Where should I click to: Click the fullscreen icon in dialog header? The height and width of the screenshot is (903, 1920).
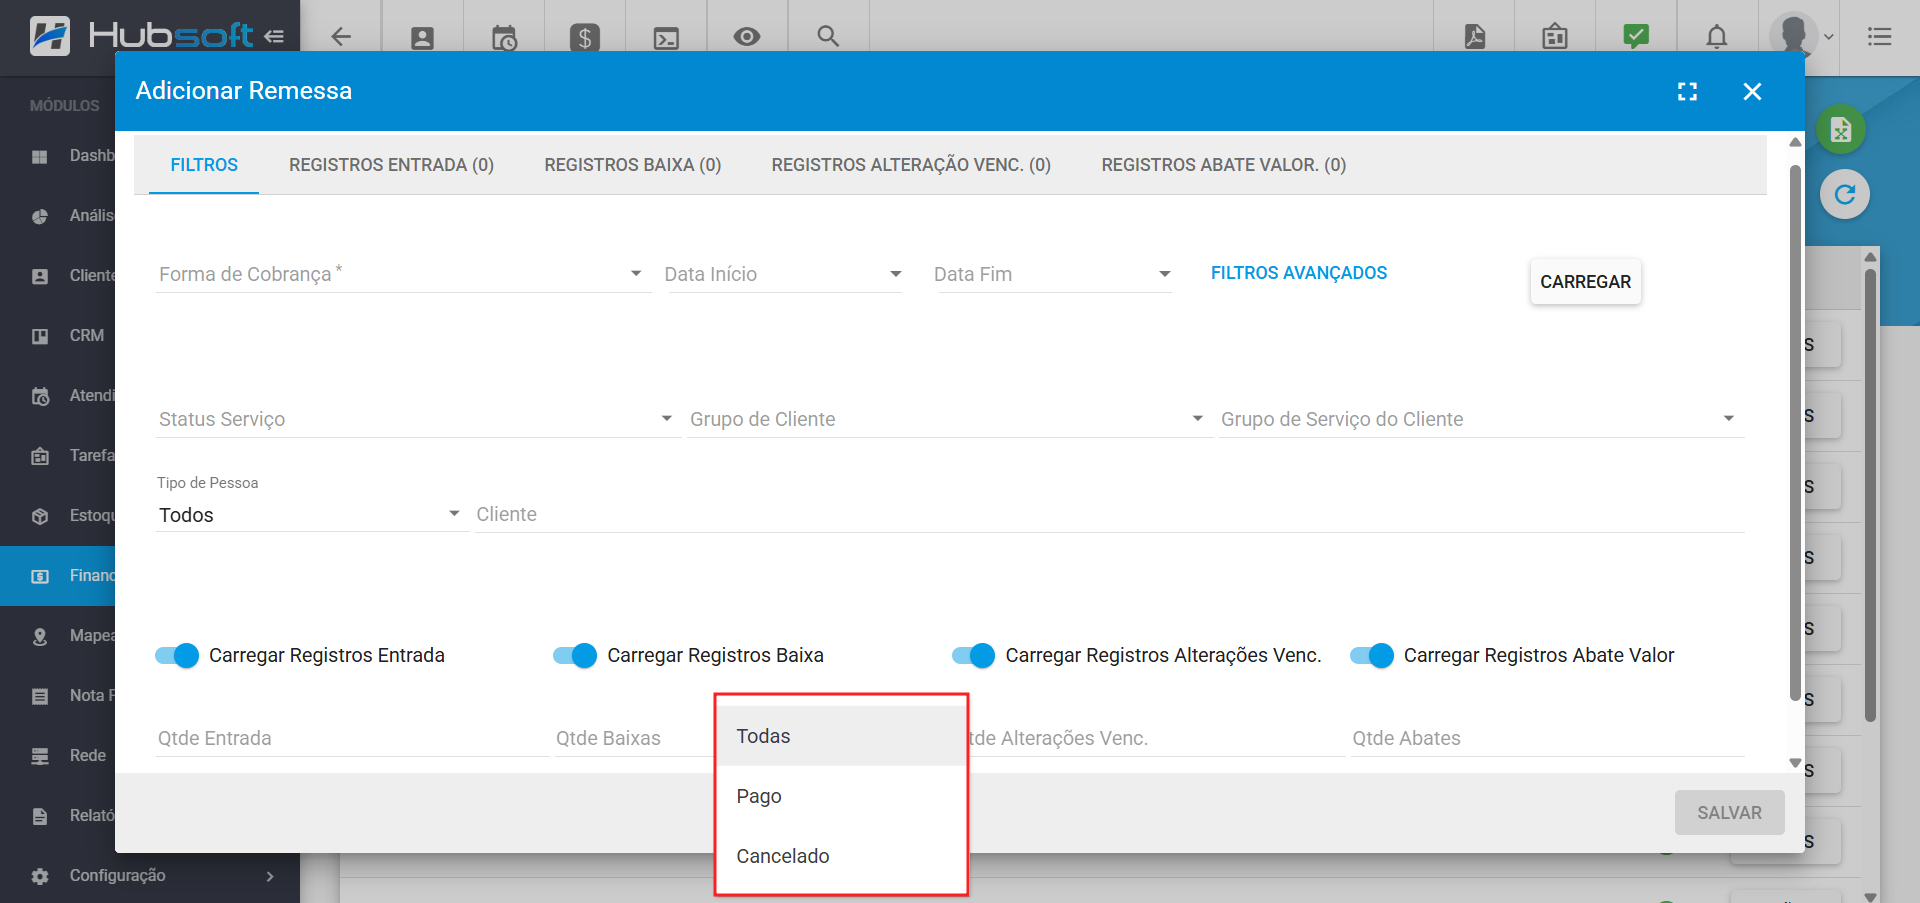(1687, 92)
